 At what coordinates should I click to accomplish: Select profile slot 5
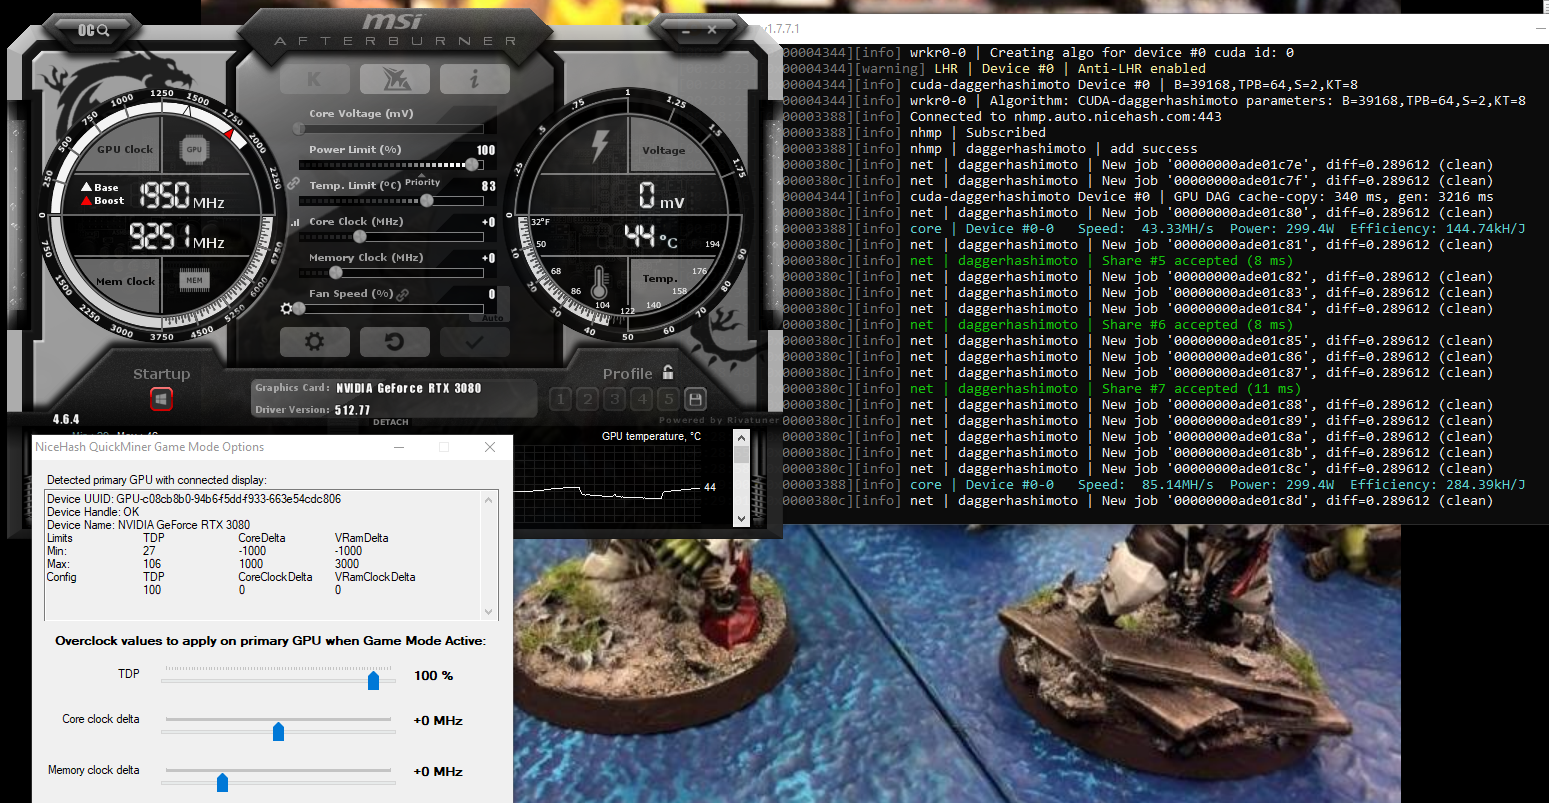click(x=668, y=399)
